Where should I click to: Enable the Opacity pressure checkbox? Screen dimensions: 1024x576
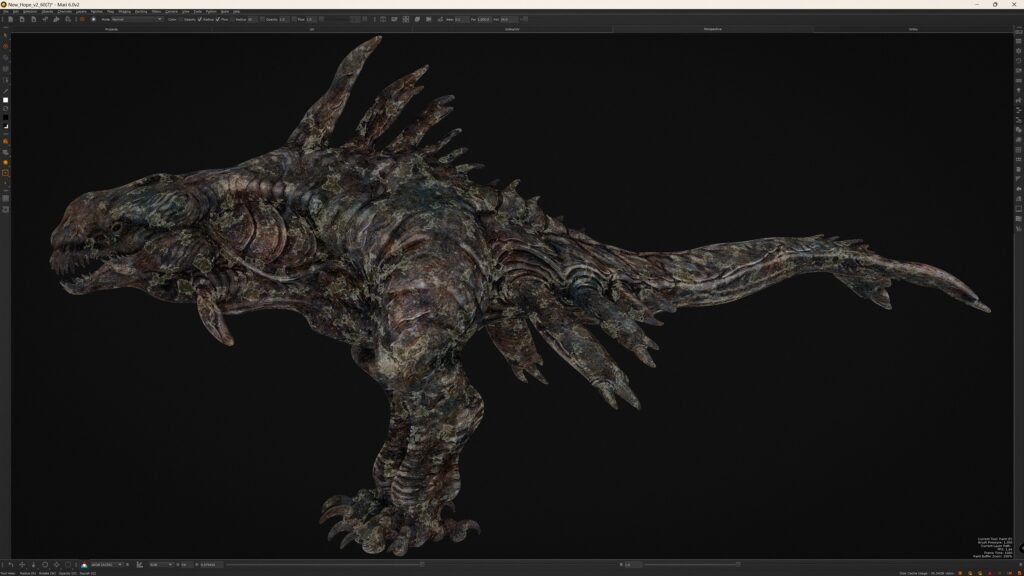(x=181, y=19)
